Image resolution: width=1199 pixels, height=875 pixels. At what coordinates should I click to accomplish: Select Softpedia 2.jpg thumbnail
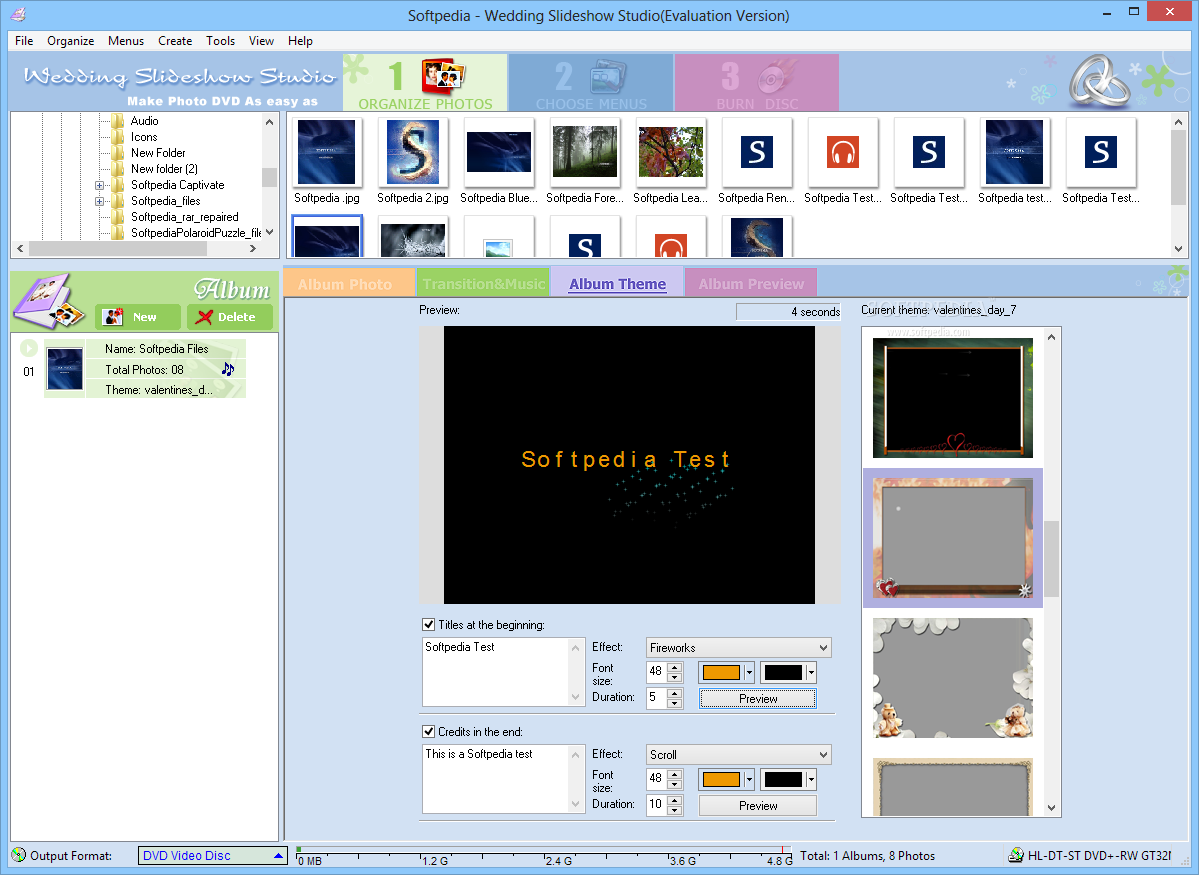click(x=413, y=152)
